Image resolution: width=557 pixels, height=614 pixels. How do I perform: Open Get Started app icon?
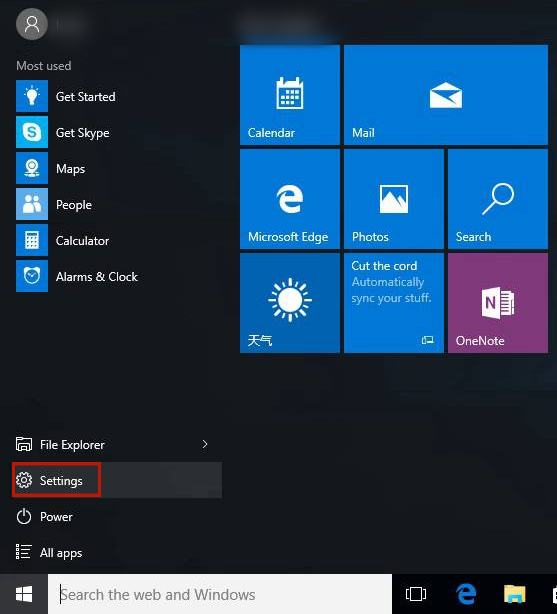pyautogui.click(x=32, y=96)
